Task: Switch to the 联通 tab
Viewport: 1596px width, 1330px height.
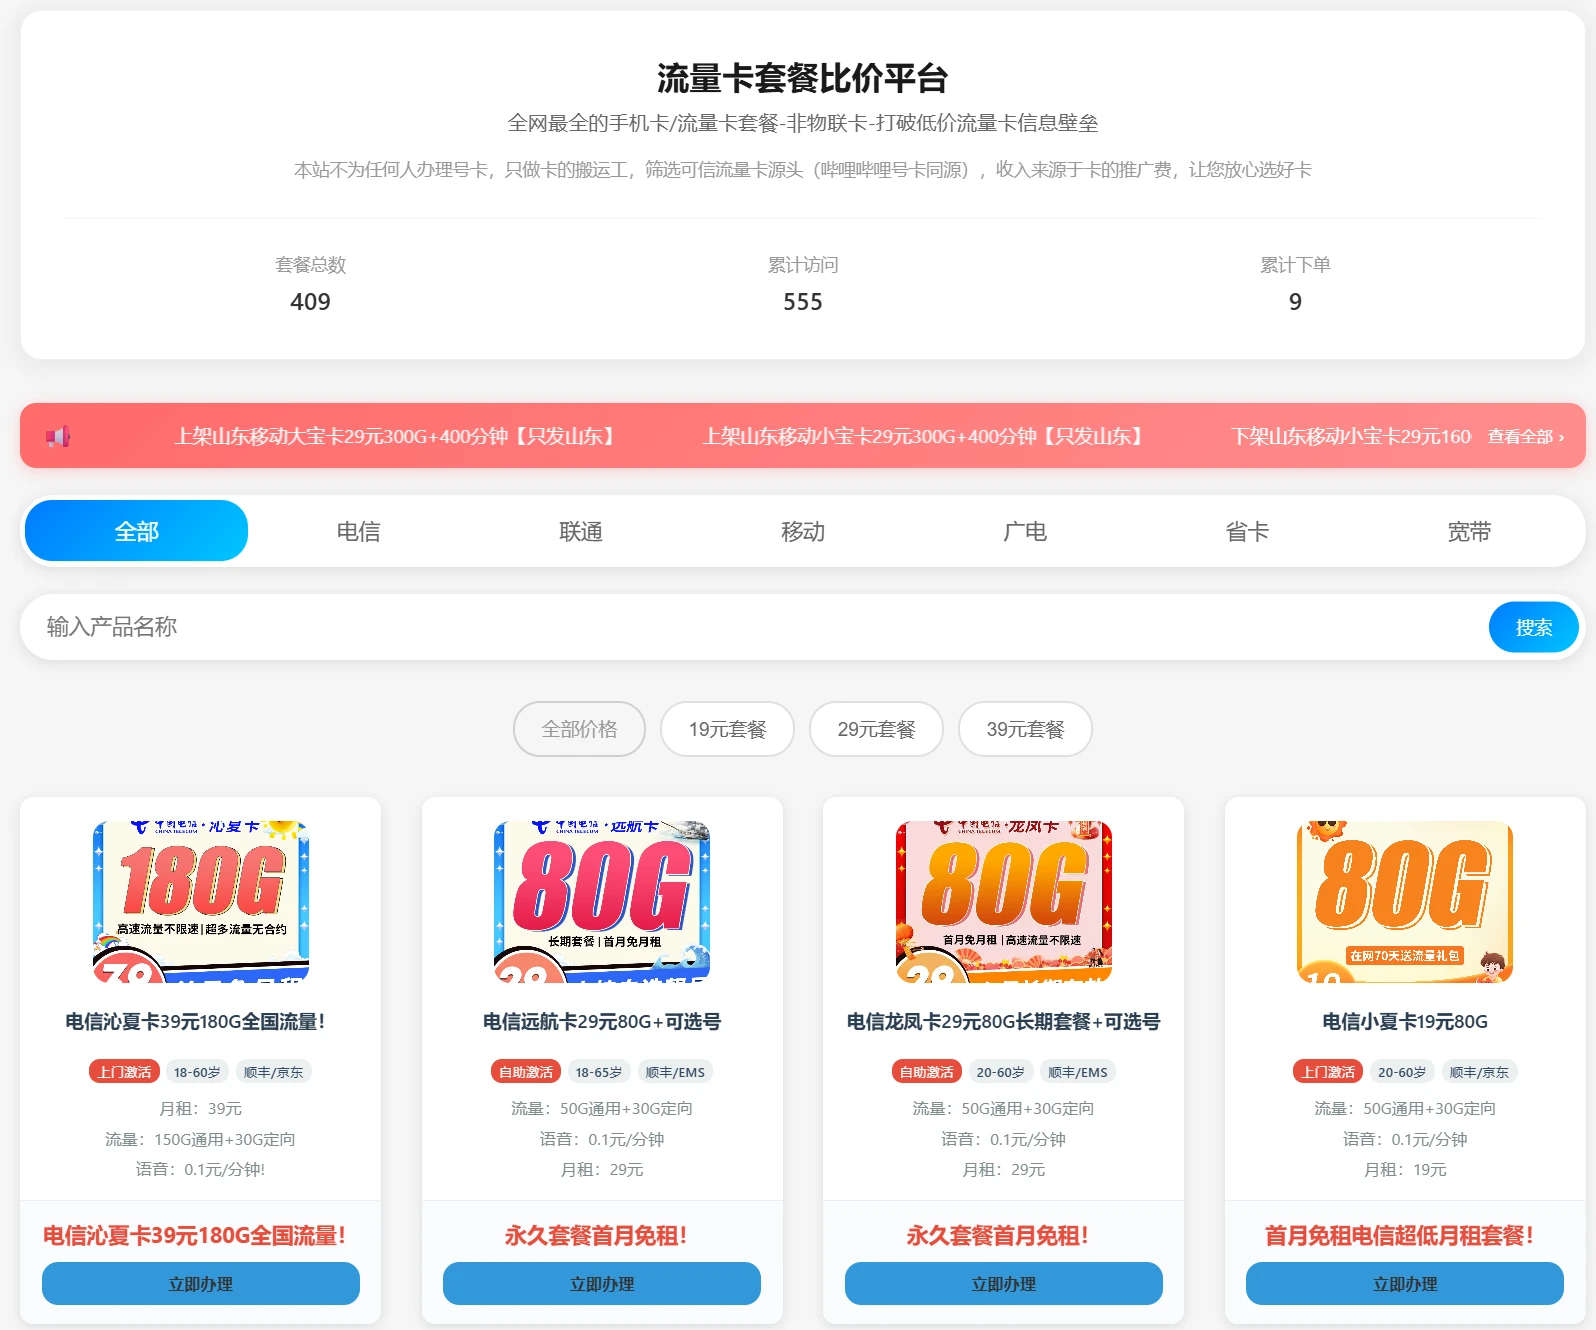Action: pyautogui.click(x=580, y=531)
